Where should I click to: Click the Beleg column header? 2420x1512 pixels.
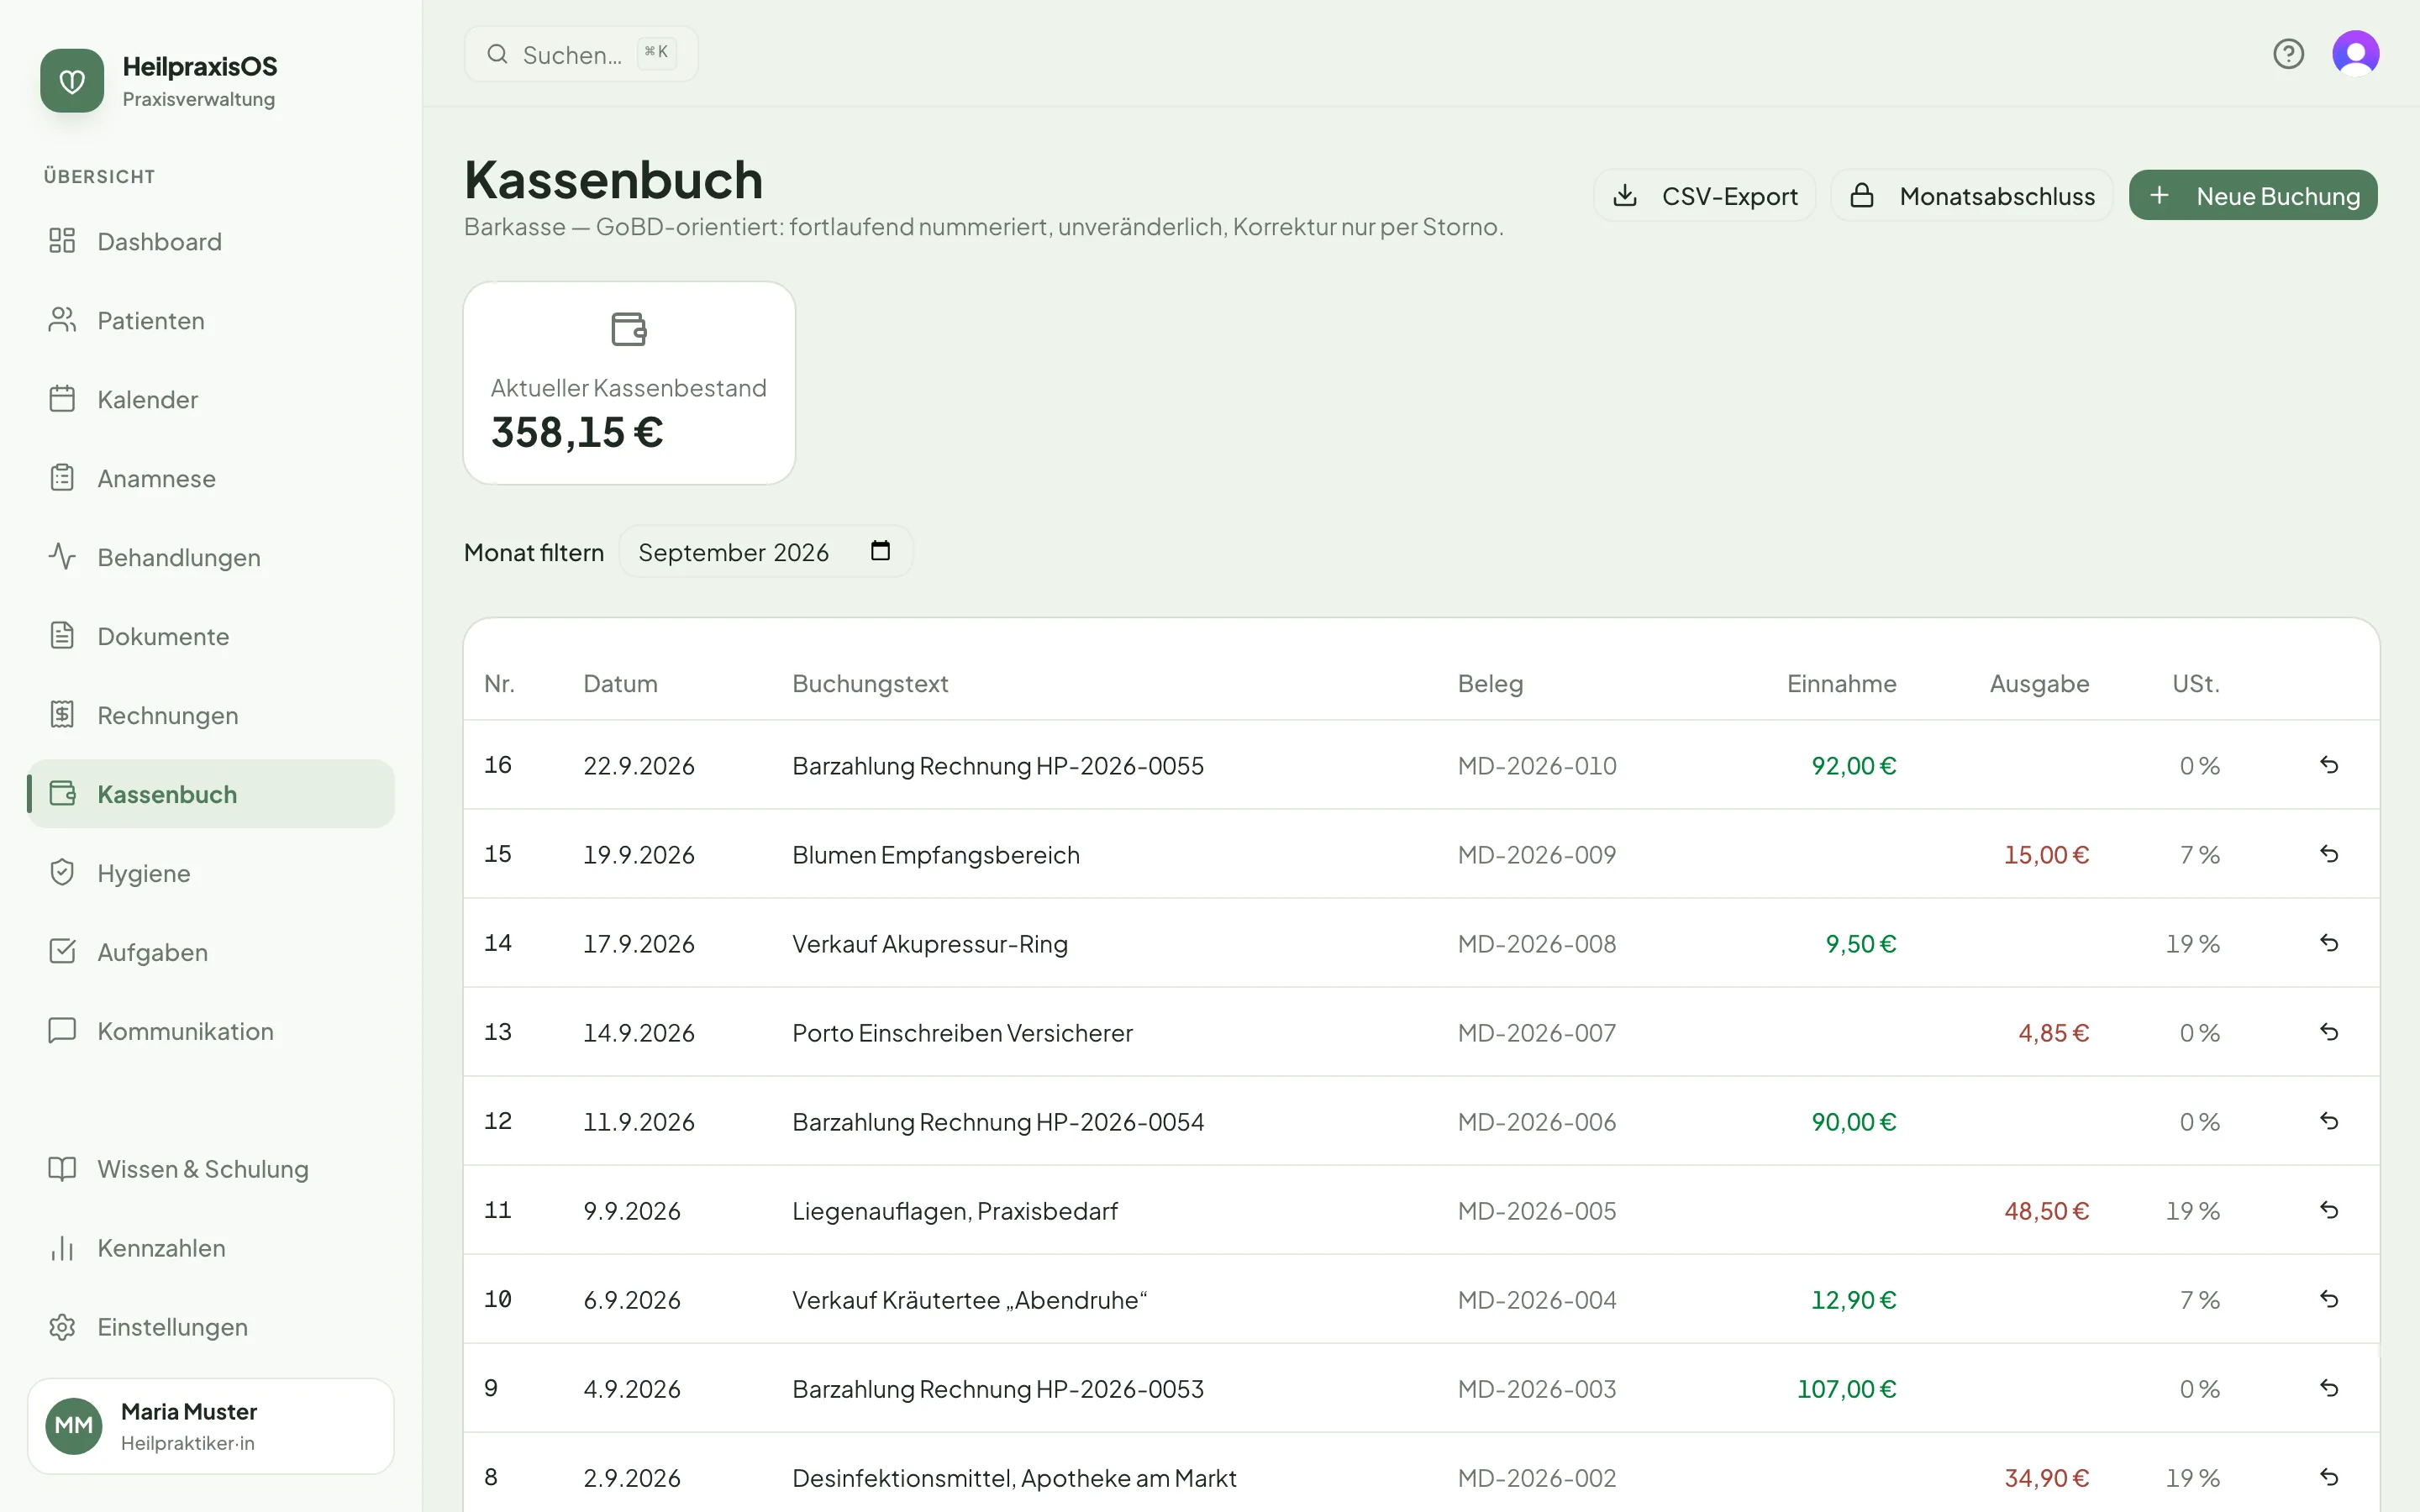[1490, 684]
